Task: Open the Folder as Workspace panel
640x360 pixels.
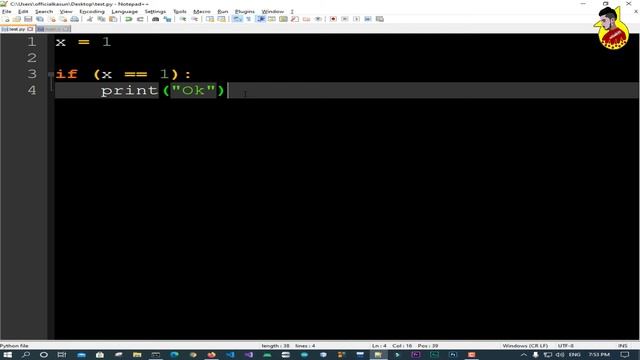Action: coord(307,19)
